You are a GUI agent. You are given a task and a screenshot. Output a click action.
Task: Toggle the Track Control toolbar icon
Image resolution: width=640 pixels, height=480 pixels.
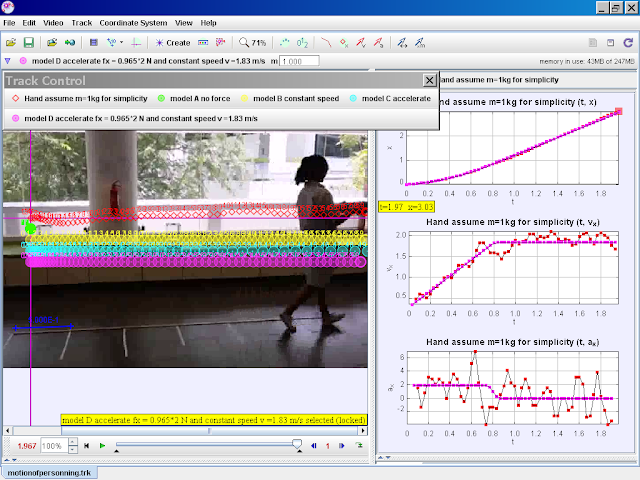[203, 42]
